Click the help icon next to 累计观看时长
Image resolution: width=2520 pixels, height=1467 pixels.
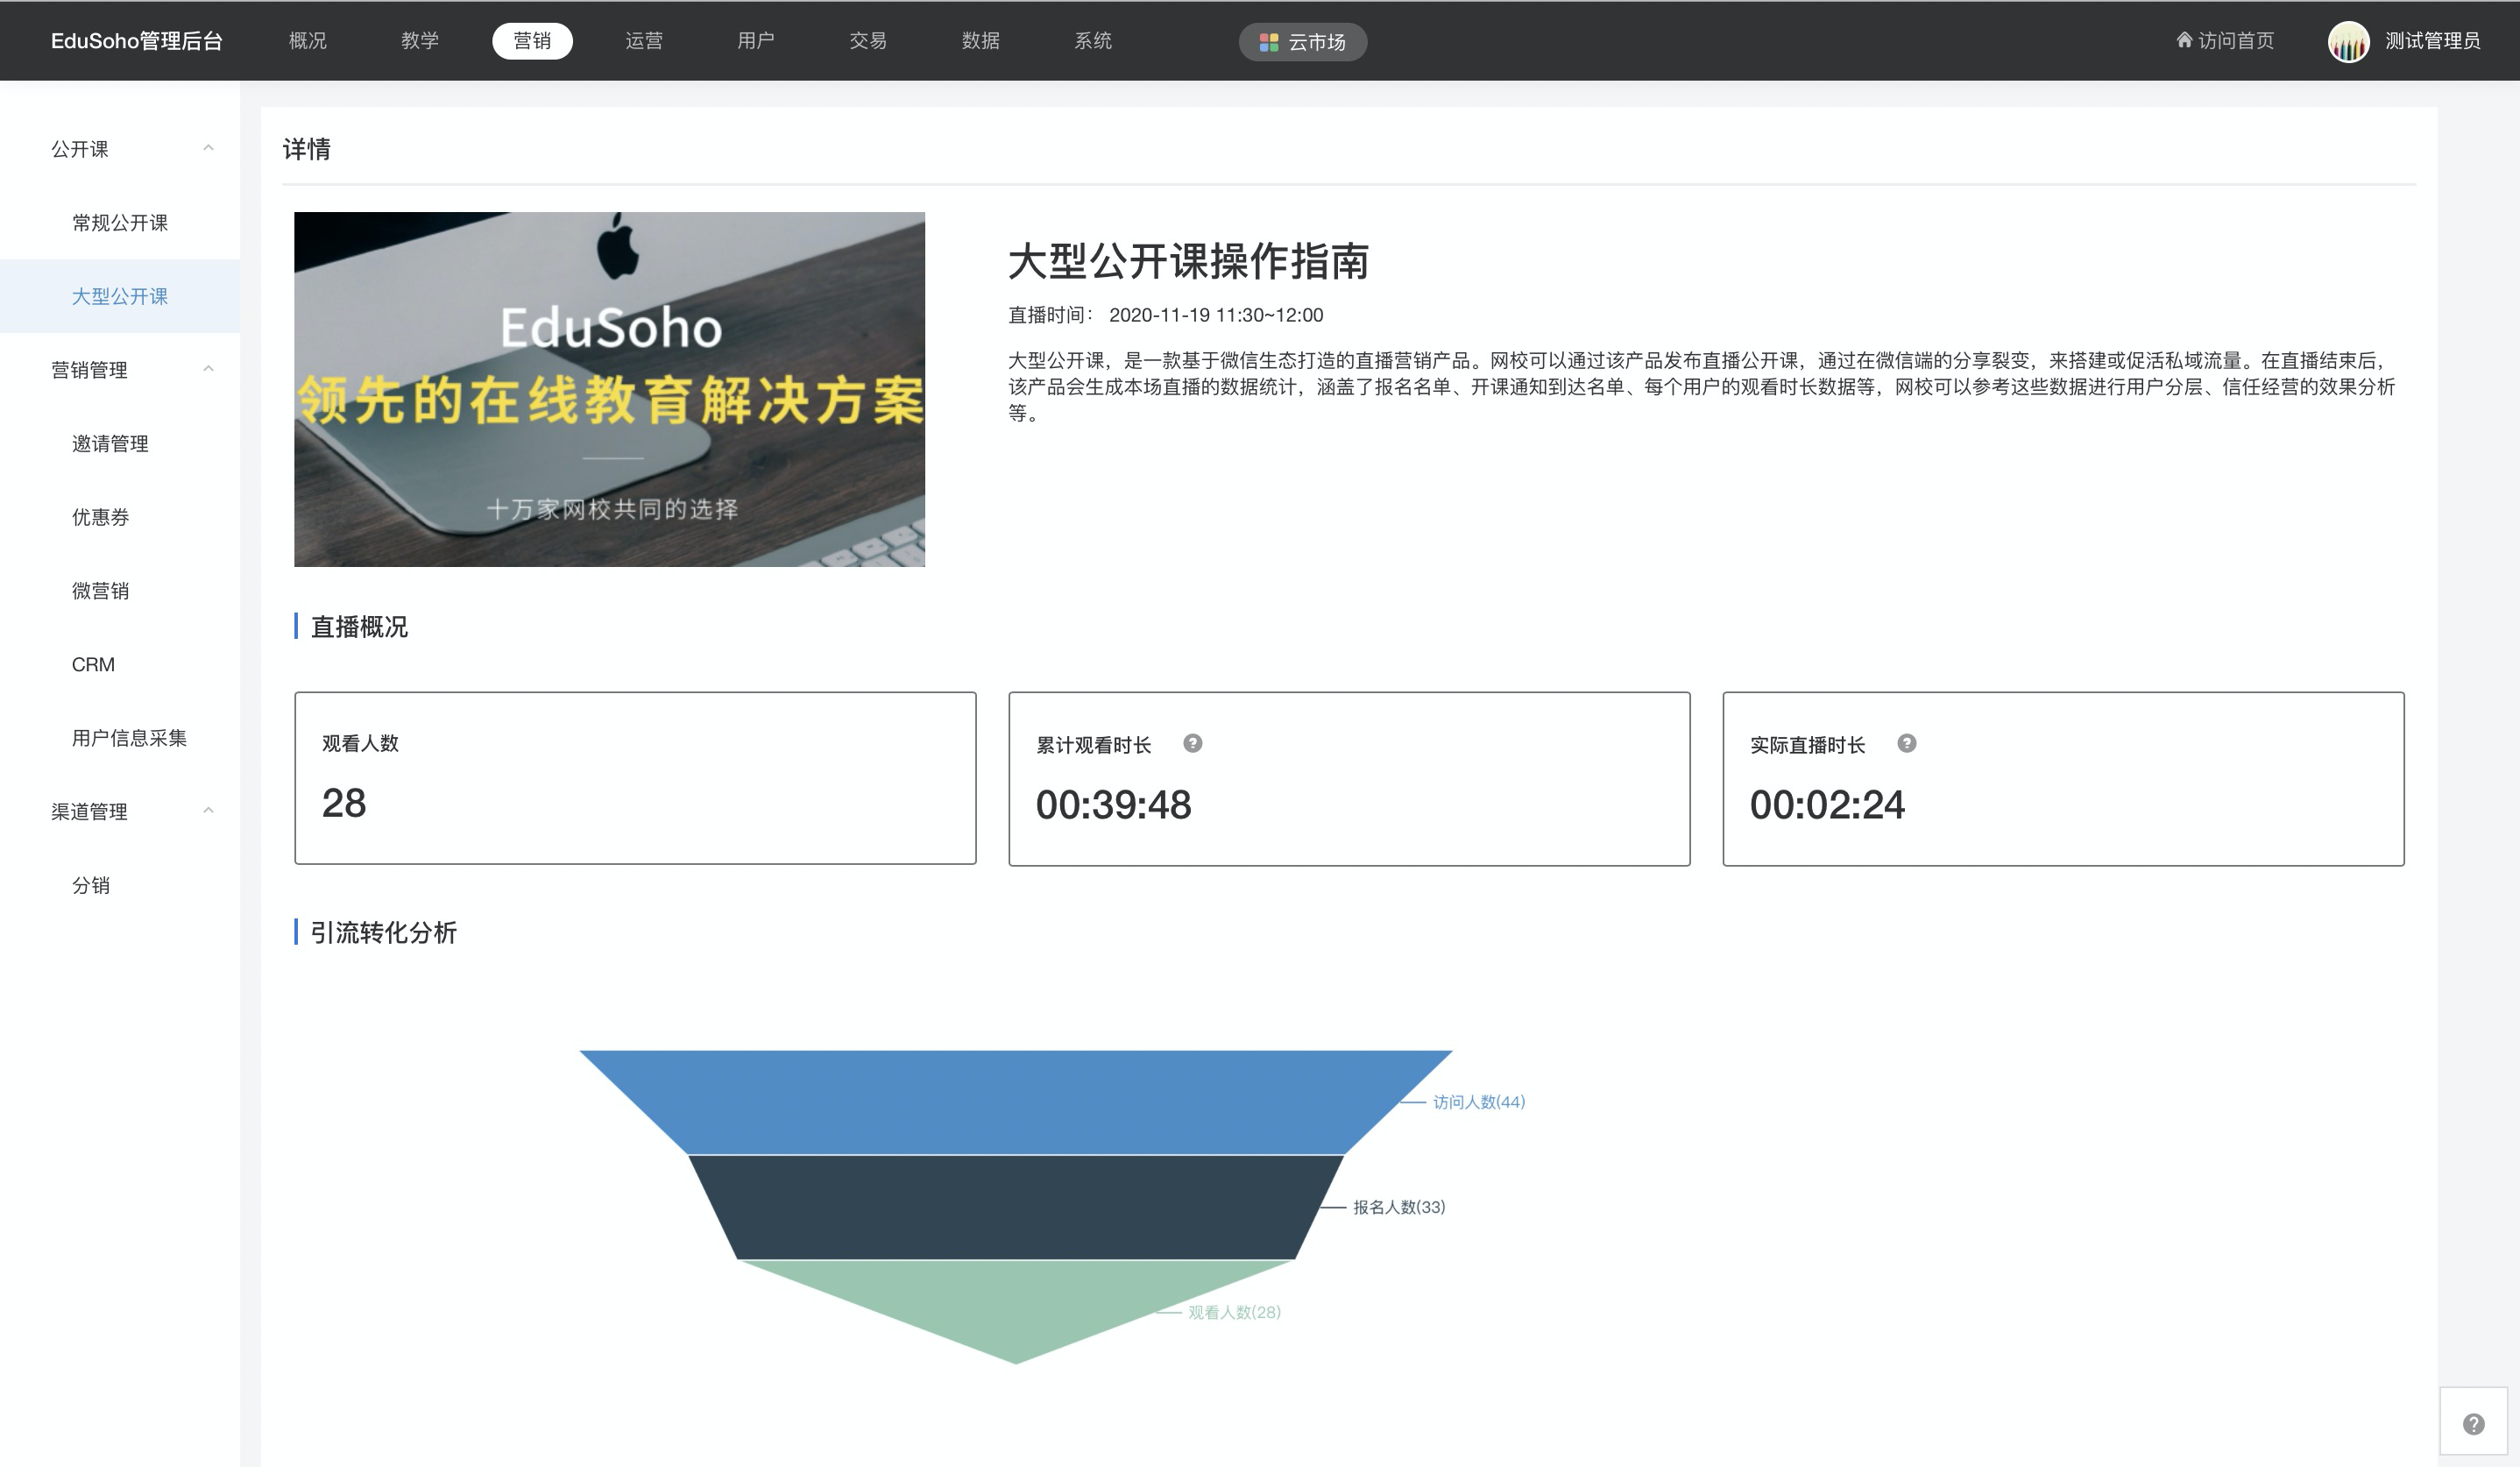pyautogui.click(x=1192, y=743)
